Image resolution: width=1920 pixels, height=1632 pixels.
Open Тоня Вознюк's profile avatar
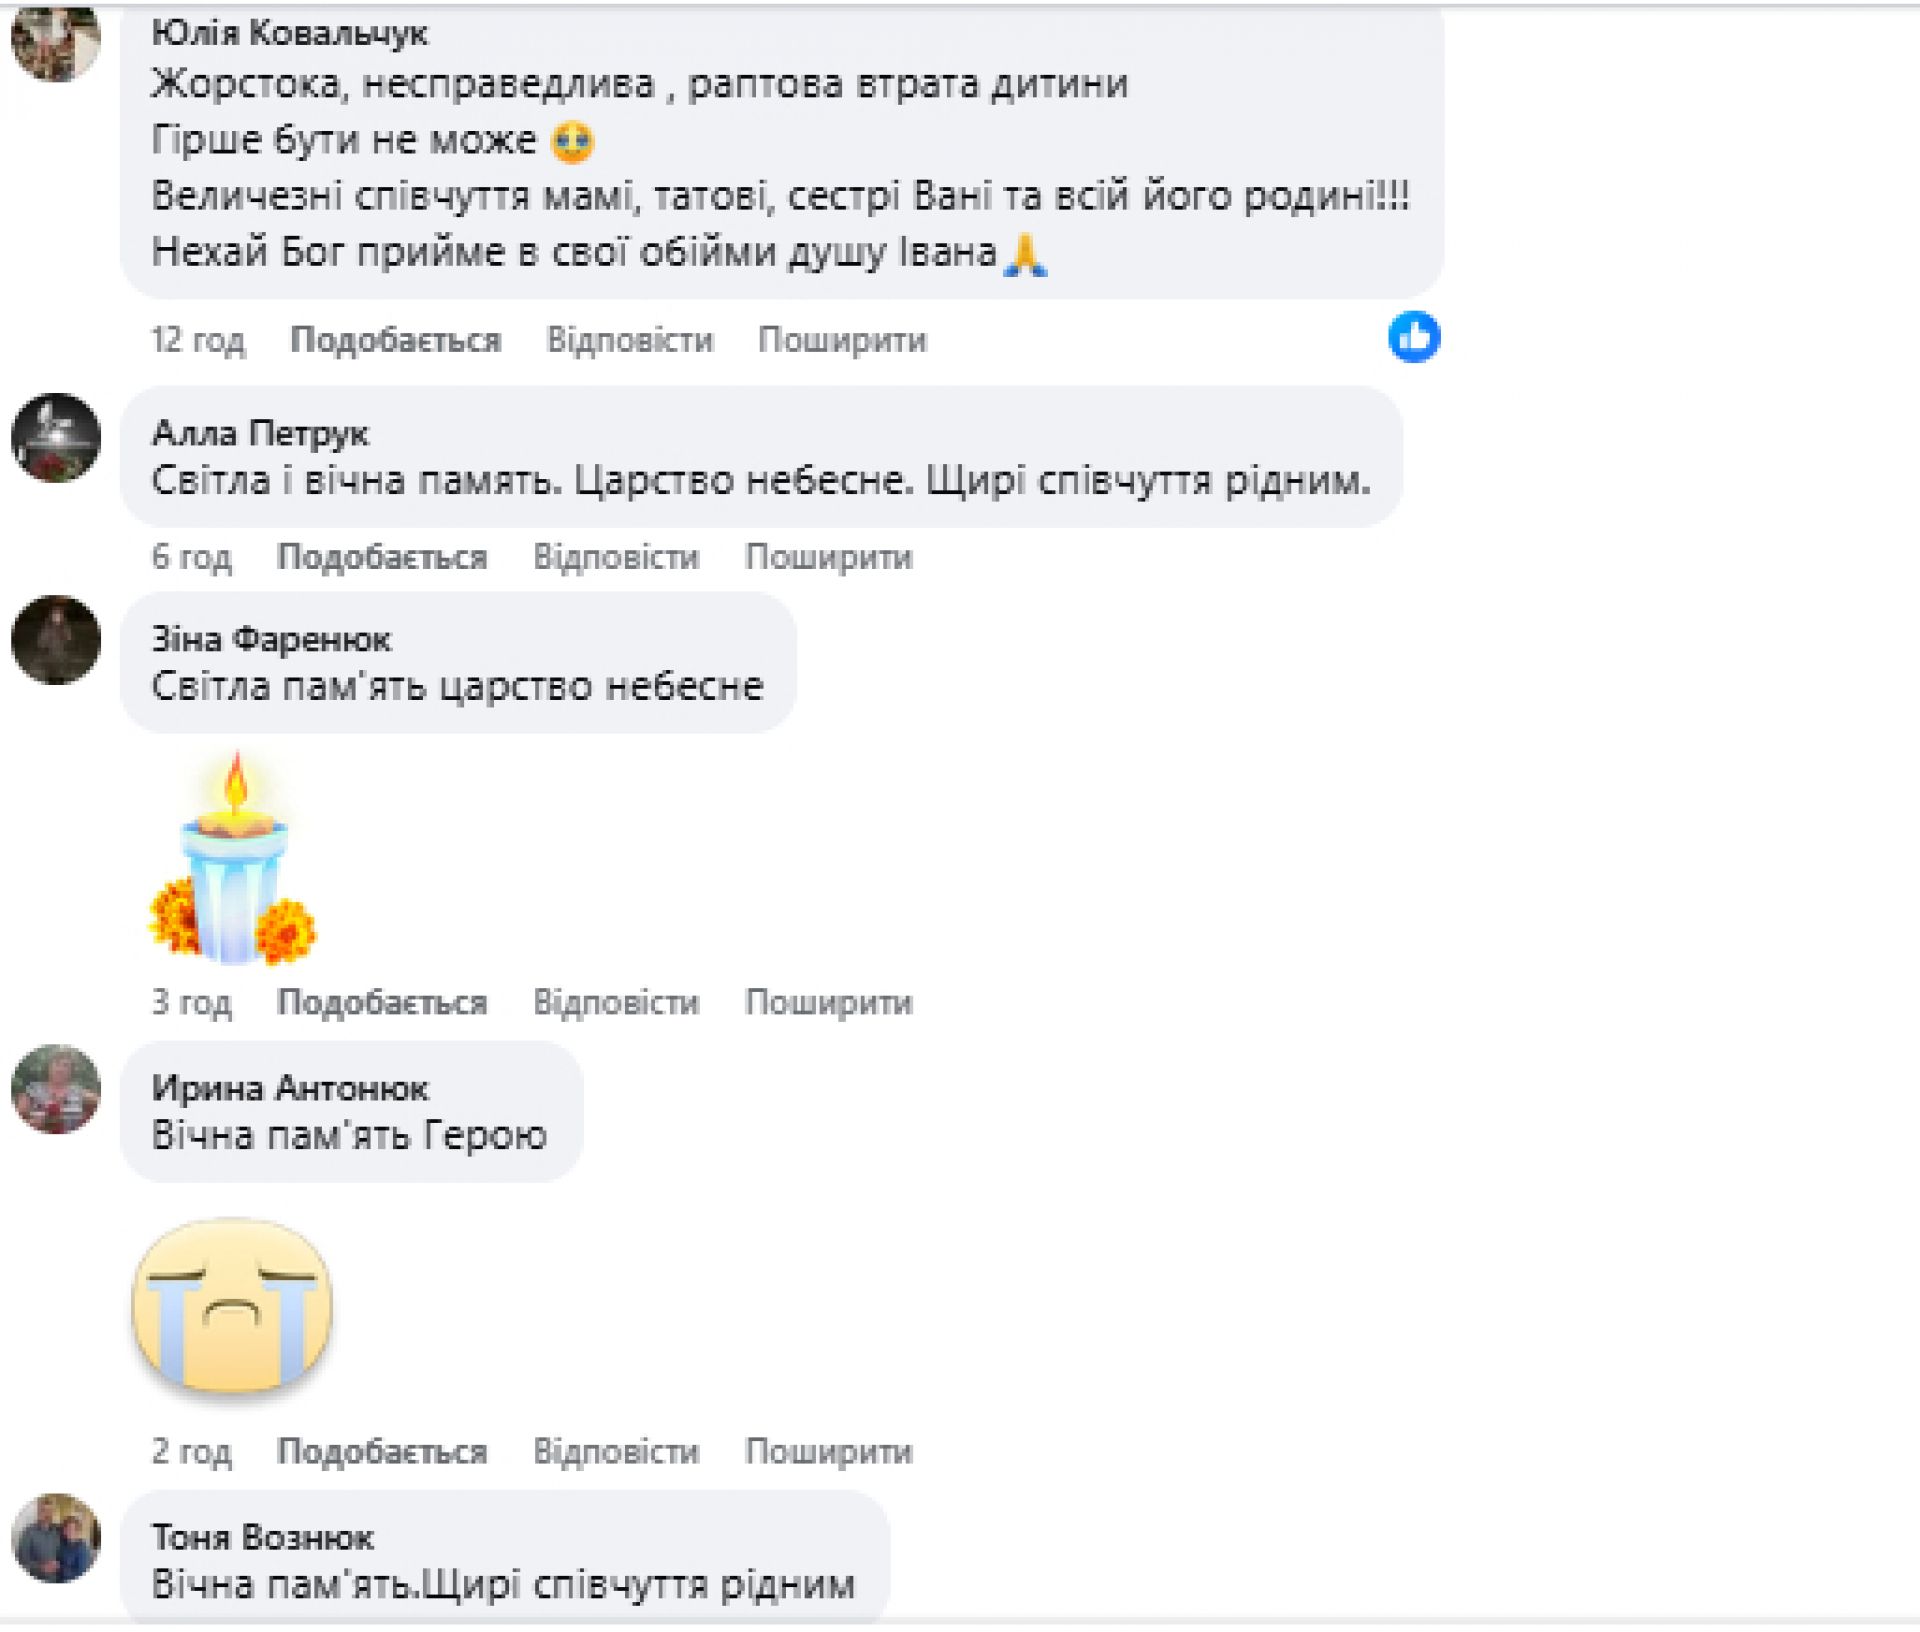(x=56, y=1538)
